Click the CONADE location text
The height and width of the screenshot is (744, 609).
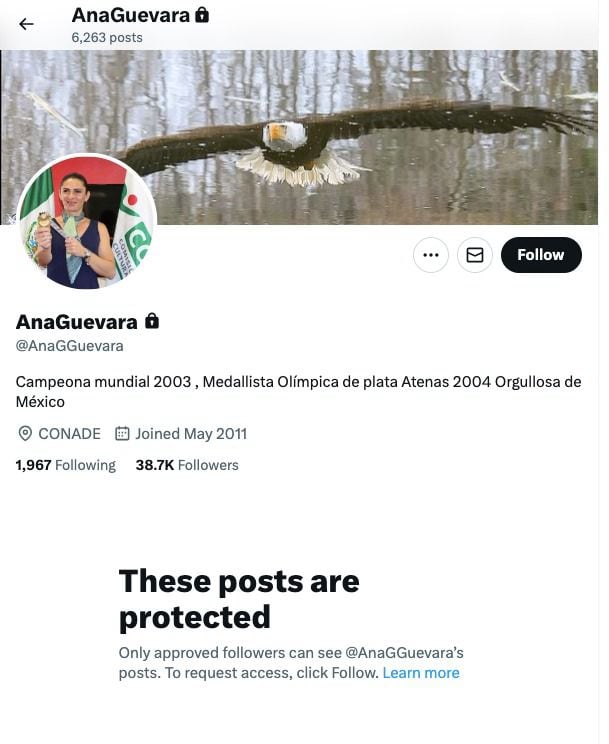[x=69, y=434]
